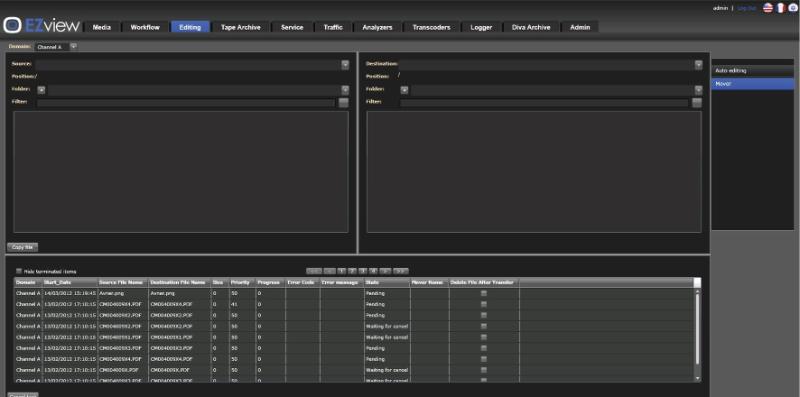Click into the source Filter field

click(x=185, y=103)
